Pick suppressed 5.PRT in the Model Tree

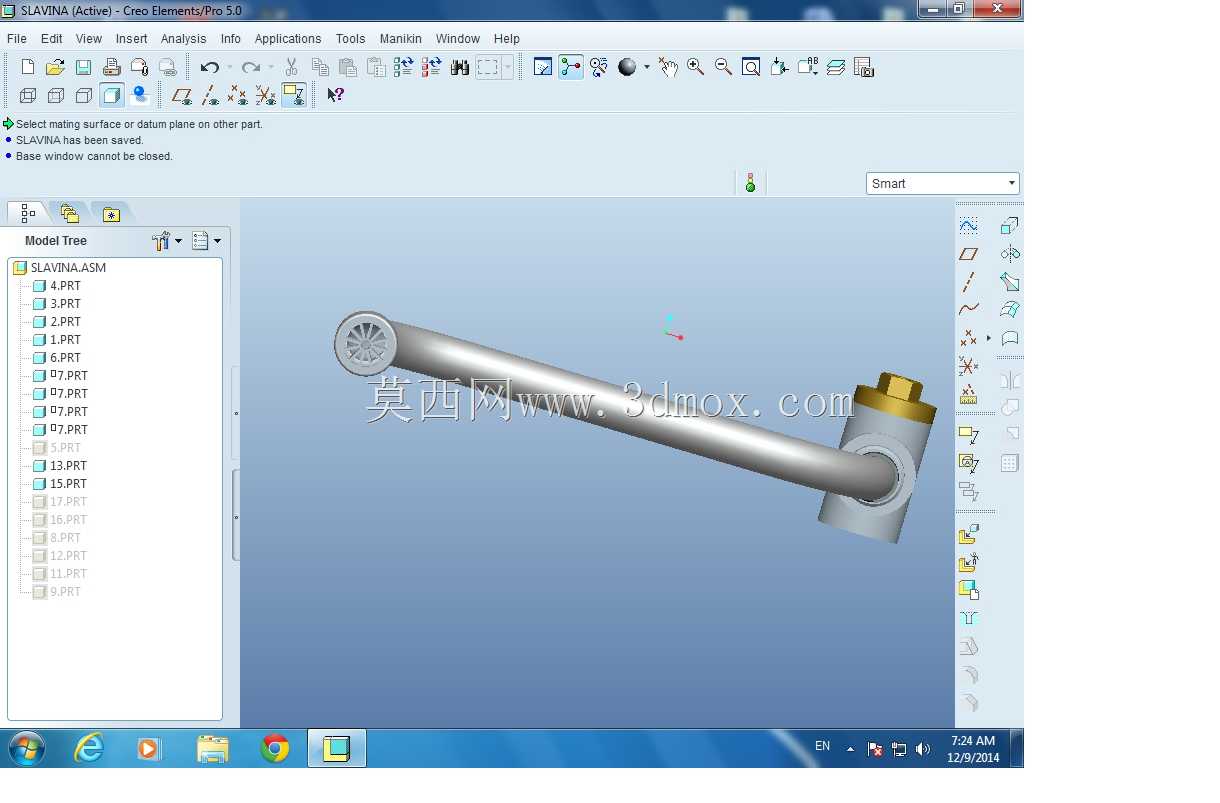coord(65,447)
